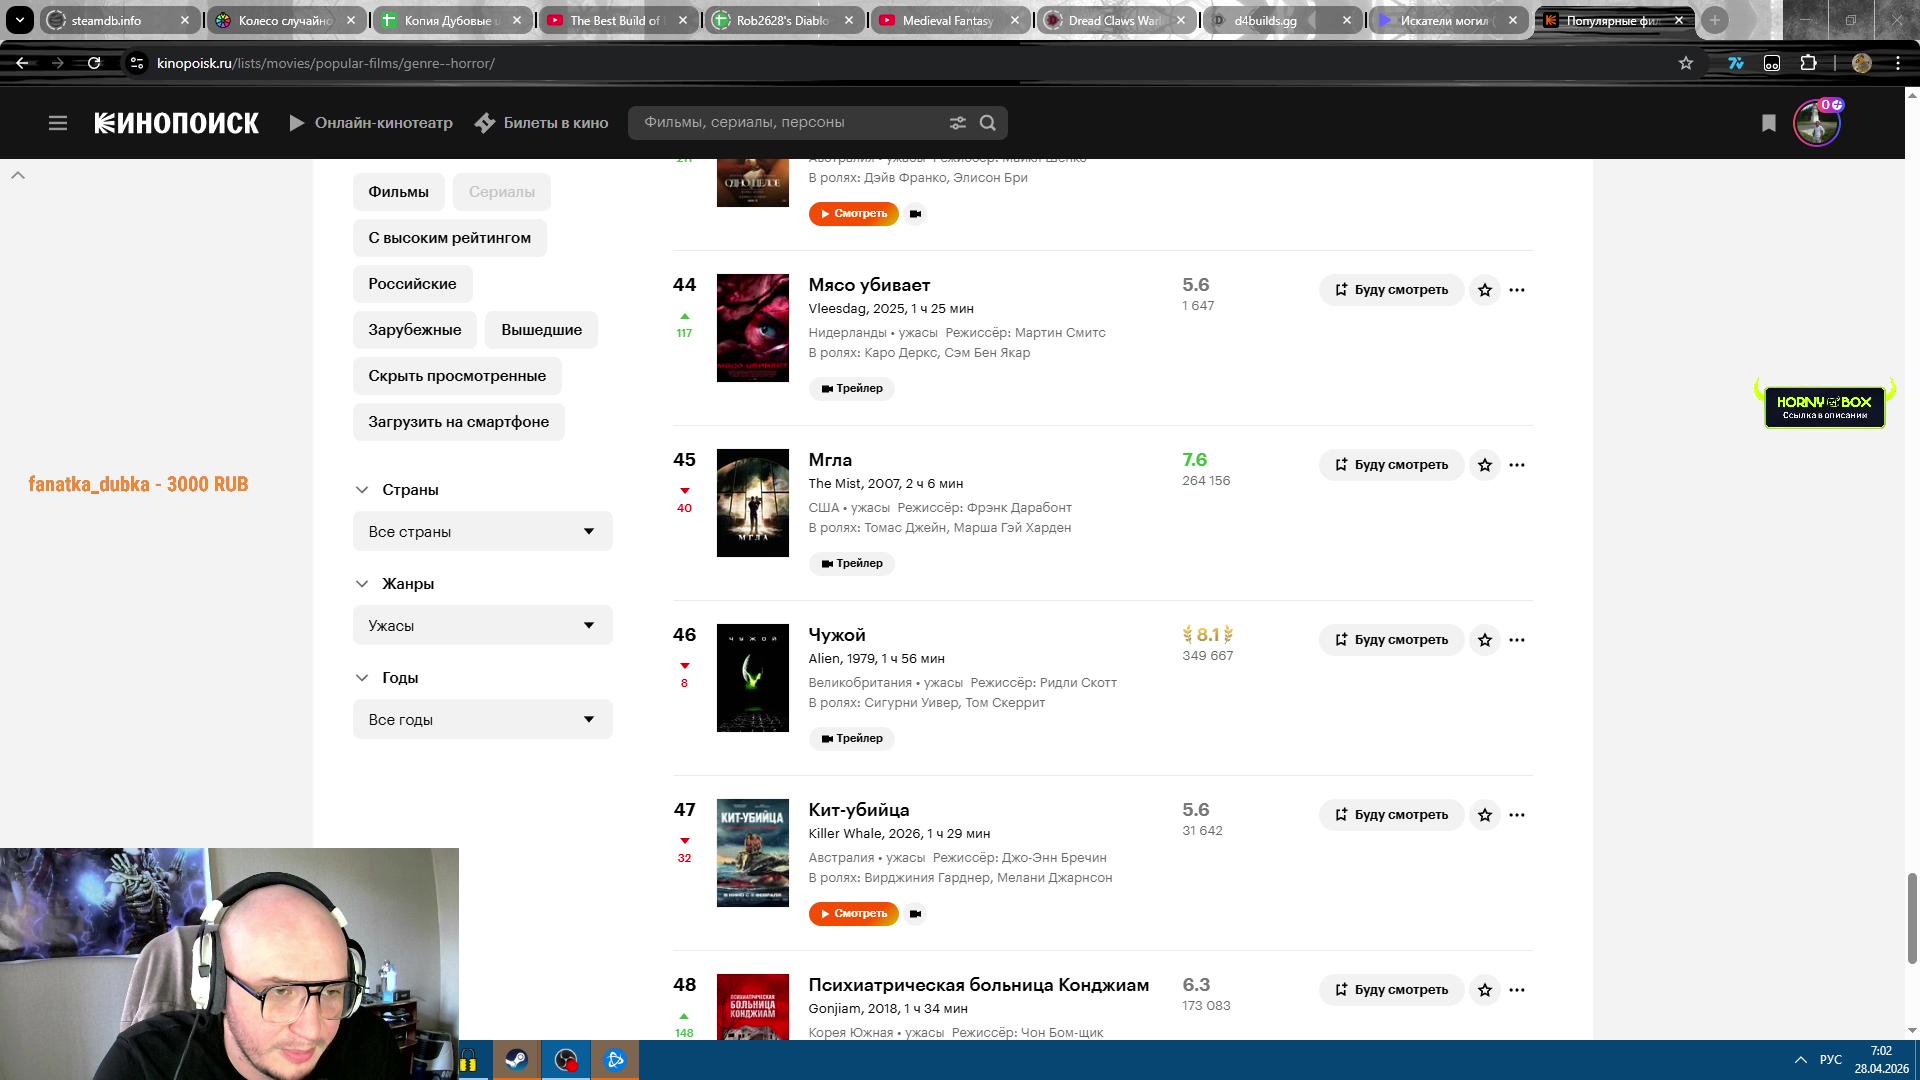Viewport: 1920px width, 1080px height.
Task: Open the Все страны dropdown
Action: pyautogui.click(x=482, y=532)
